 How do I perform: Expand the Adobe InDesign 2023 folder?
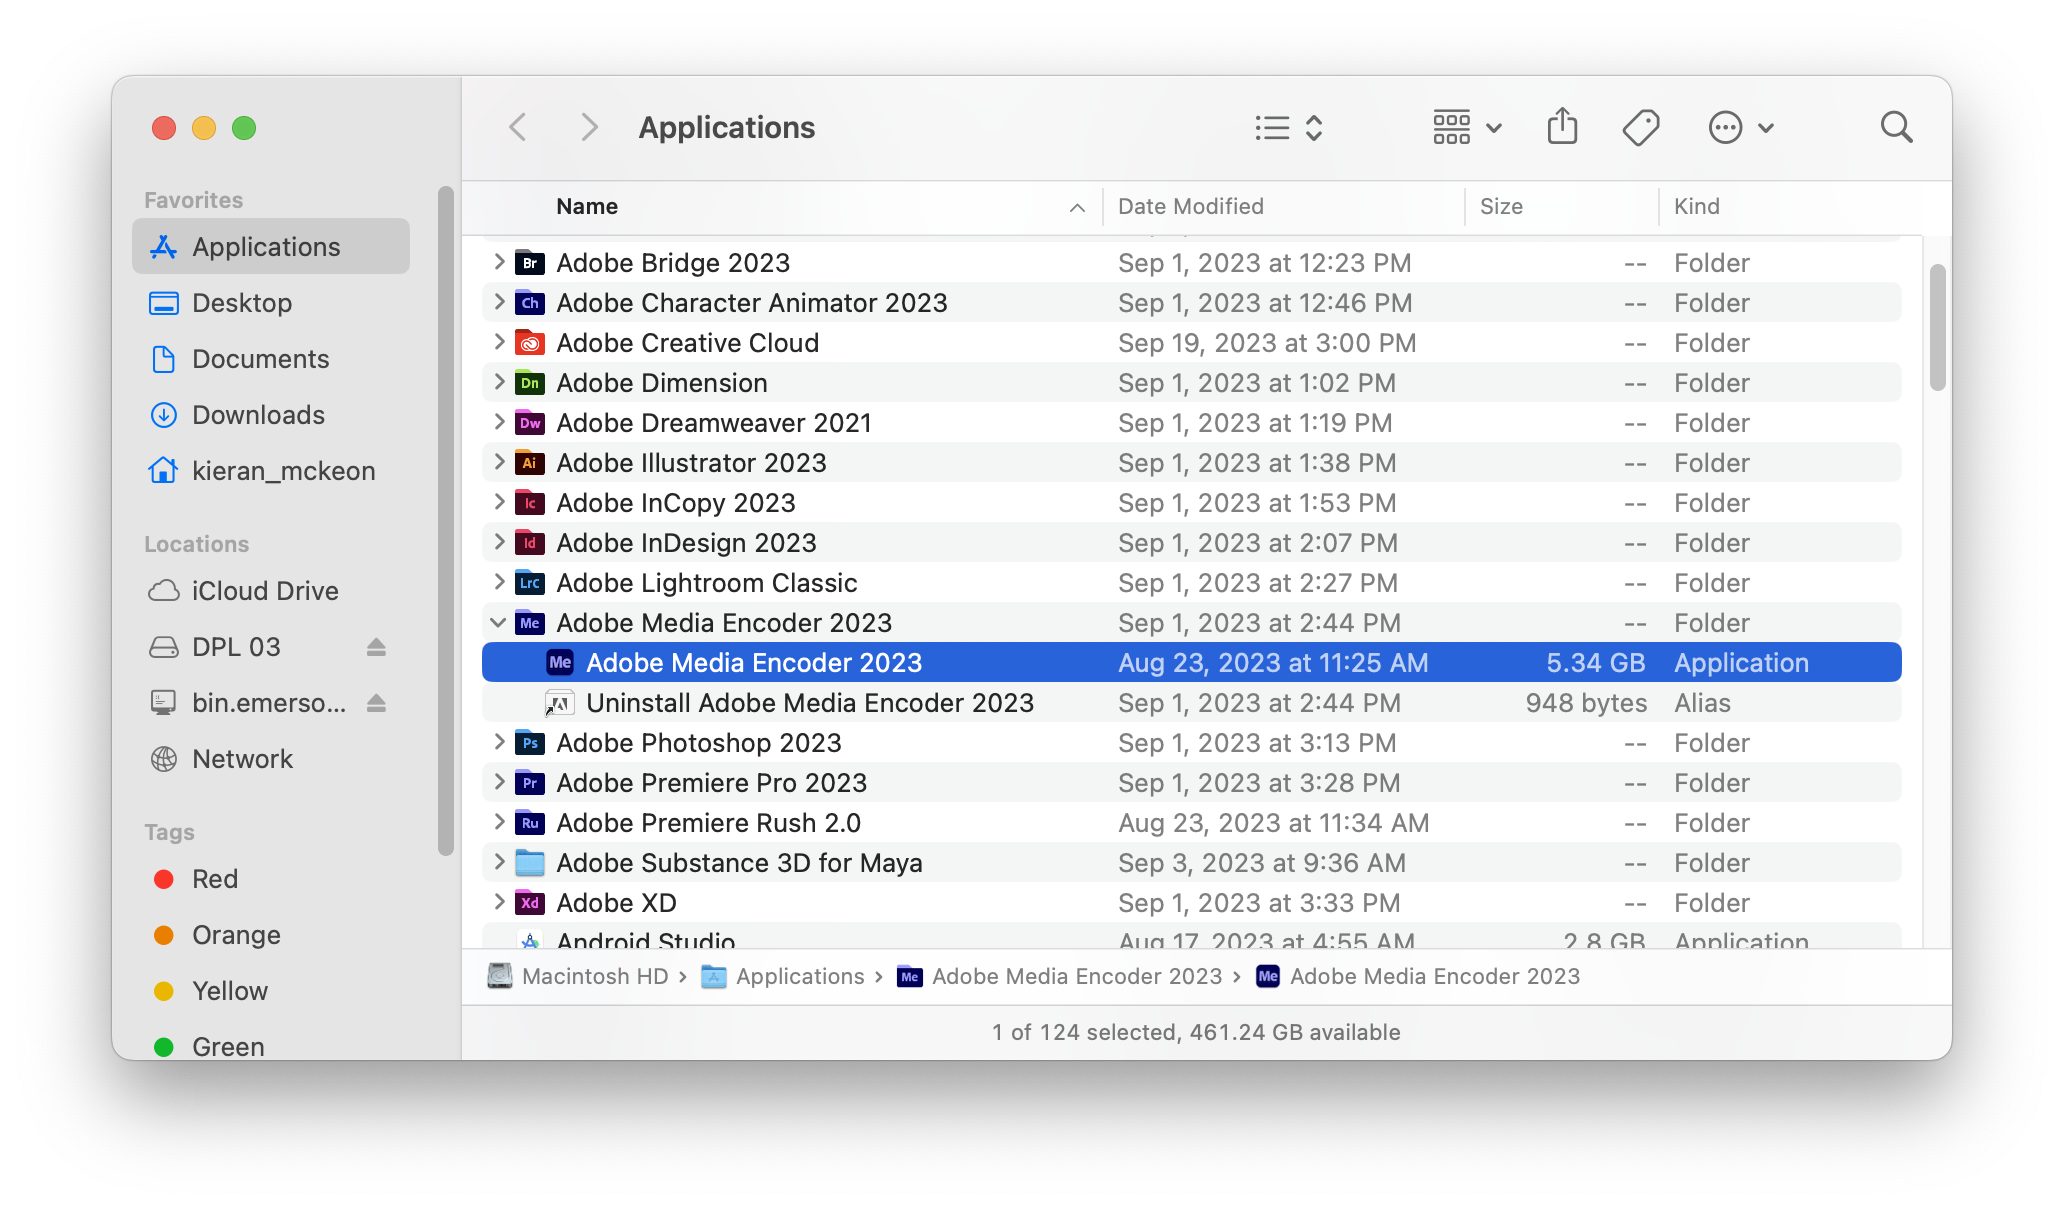(x=499, y=542)
